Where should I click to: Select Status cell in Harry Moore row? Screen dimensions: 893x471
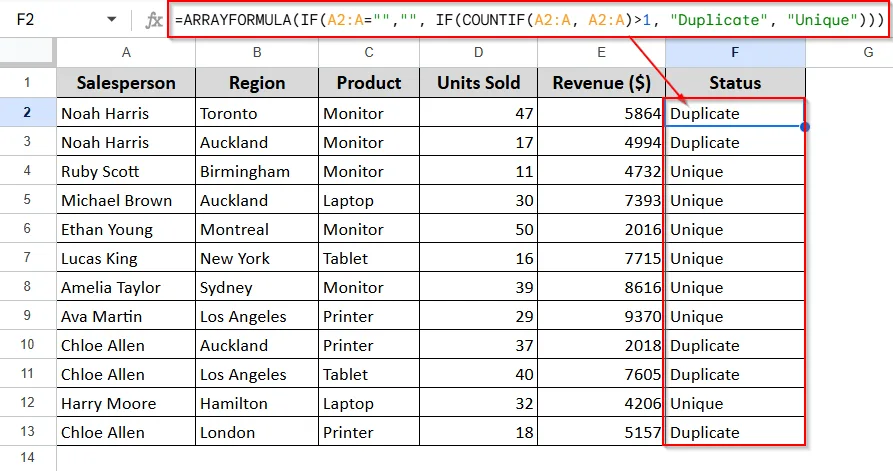(735, 403)
